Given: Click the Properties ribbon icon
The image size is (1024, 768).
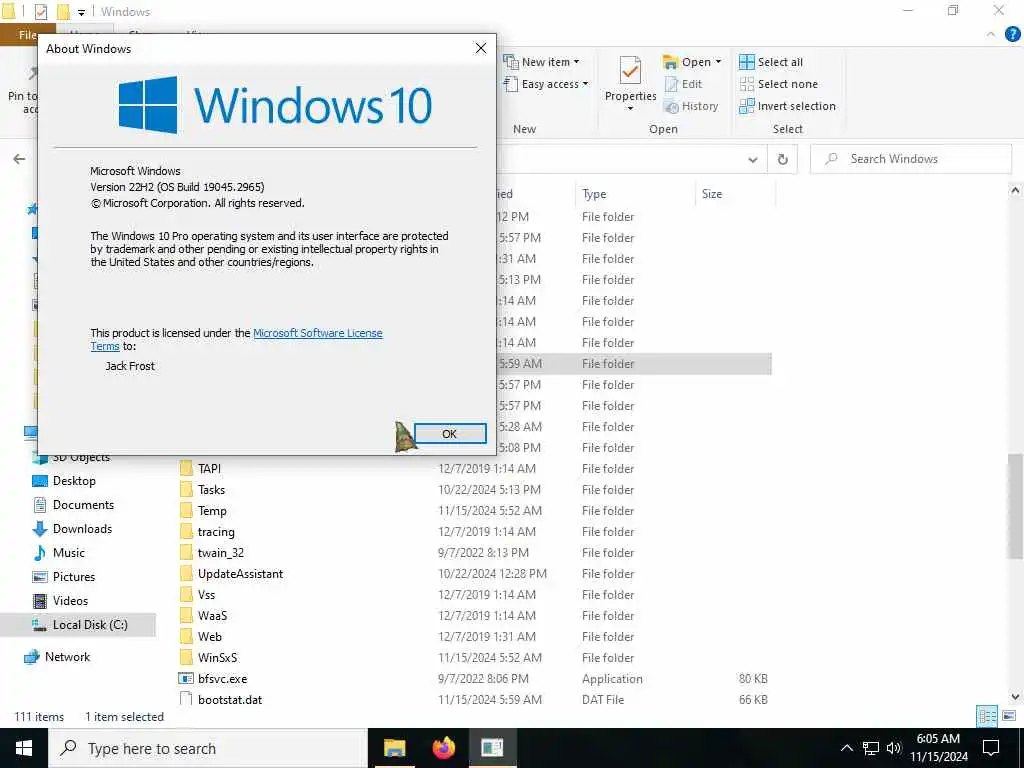Looking at the screenshot, I should [630, 70].
